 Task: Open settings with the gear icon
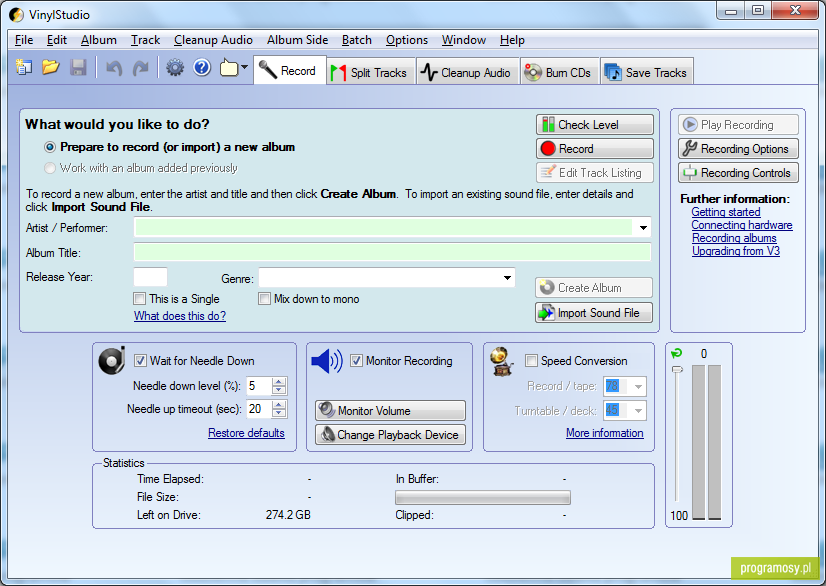[x=175, y=67]
